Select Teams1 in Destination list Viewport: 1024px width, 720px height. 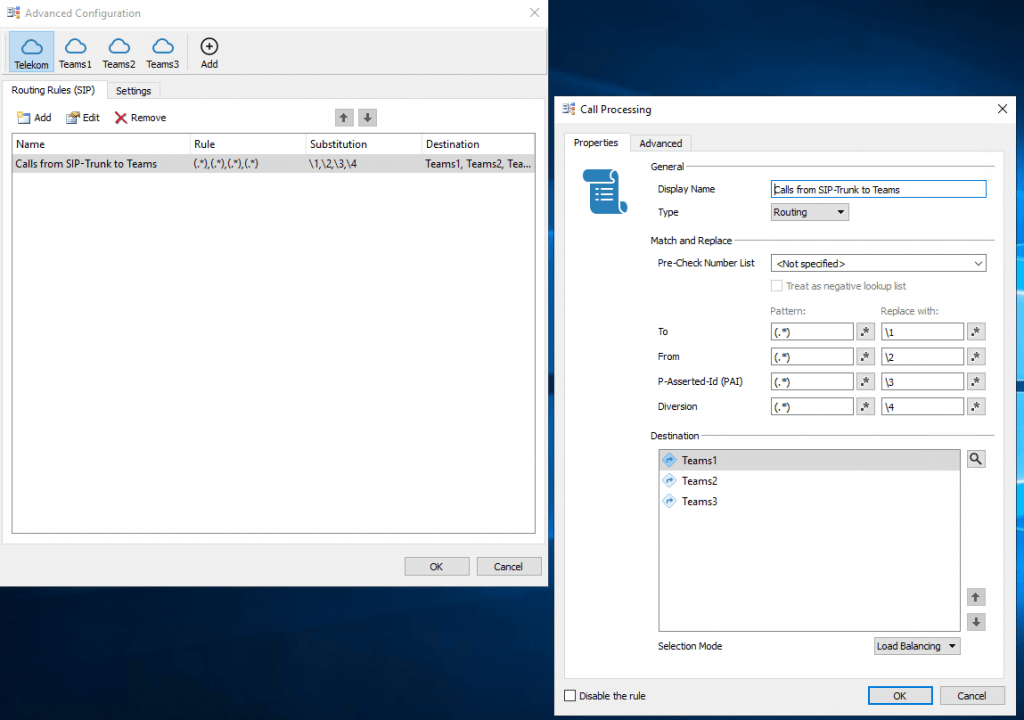point(809,461)
